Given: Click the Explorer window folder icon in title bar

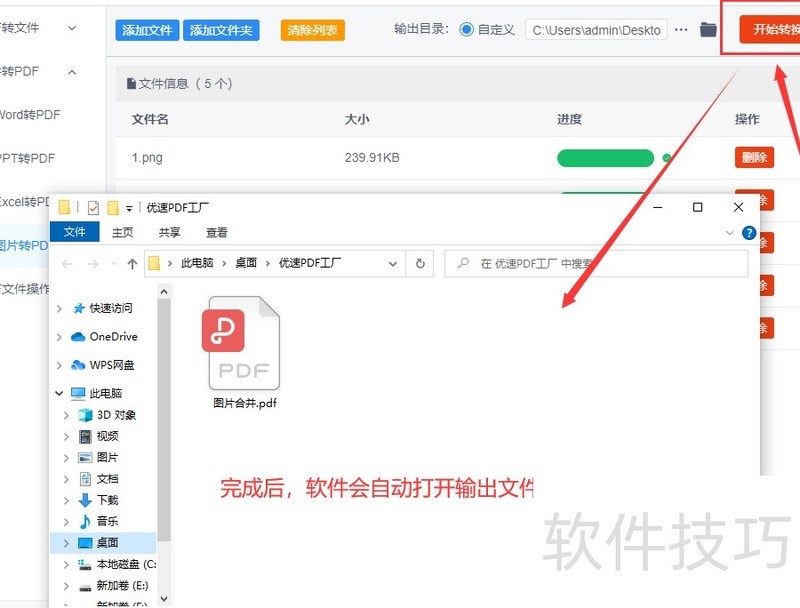Looking at the screenshot, I should coord(64,208).
